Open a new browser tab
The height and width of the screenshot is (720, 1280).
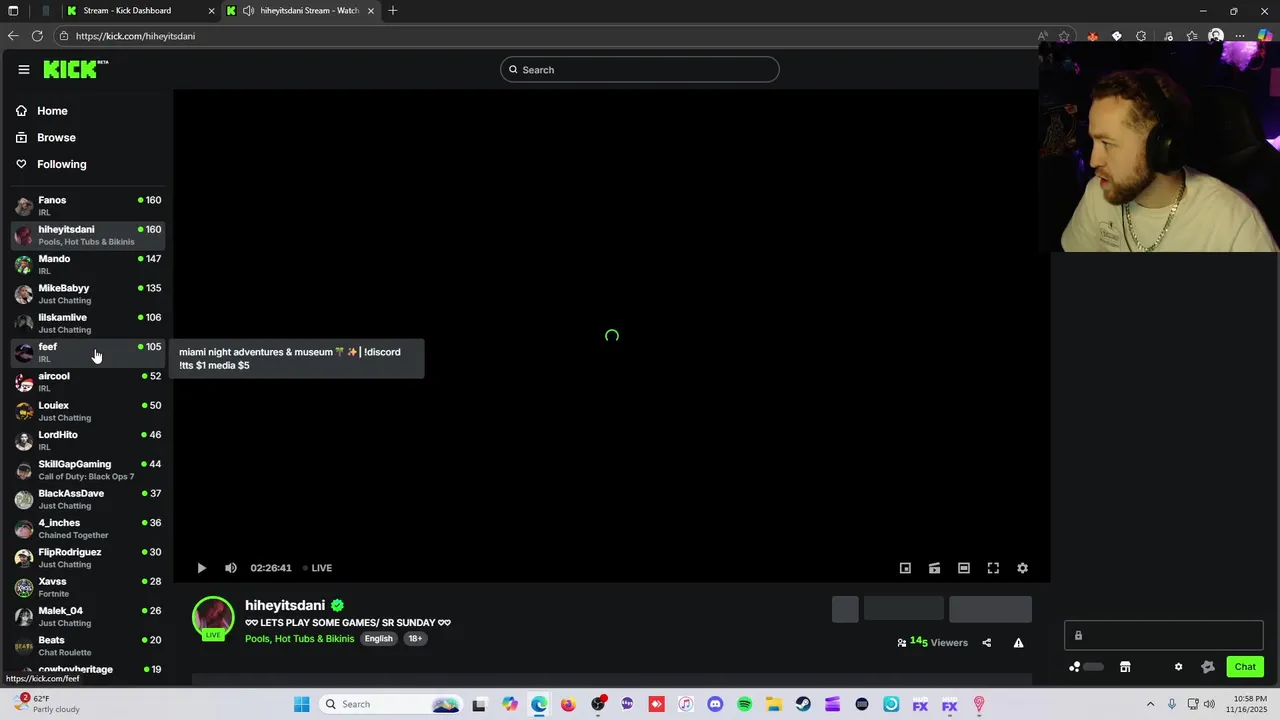393,11
